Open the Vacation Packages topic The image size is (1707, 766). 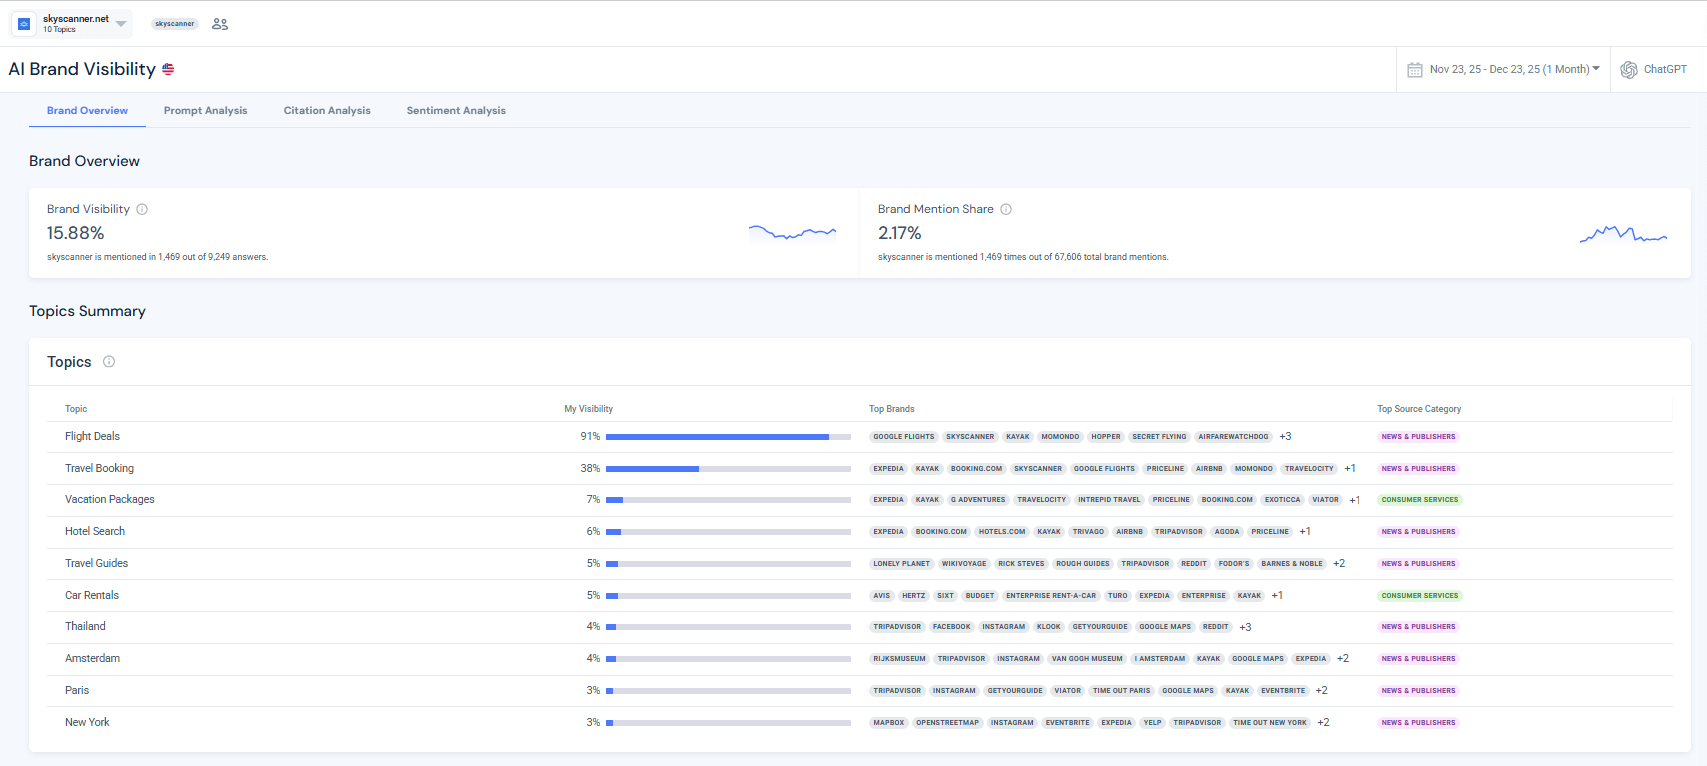(110, 499)
